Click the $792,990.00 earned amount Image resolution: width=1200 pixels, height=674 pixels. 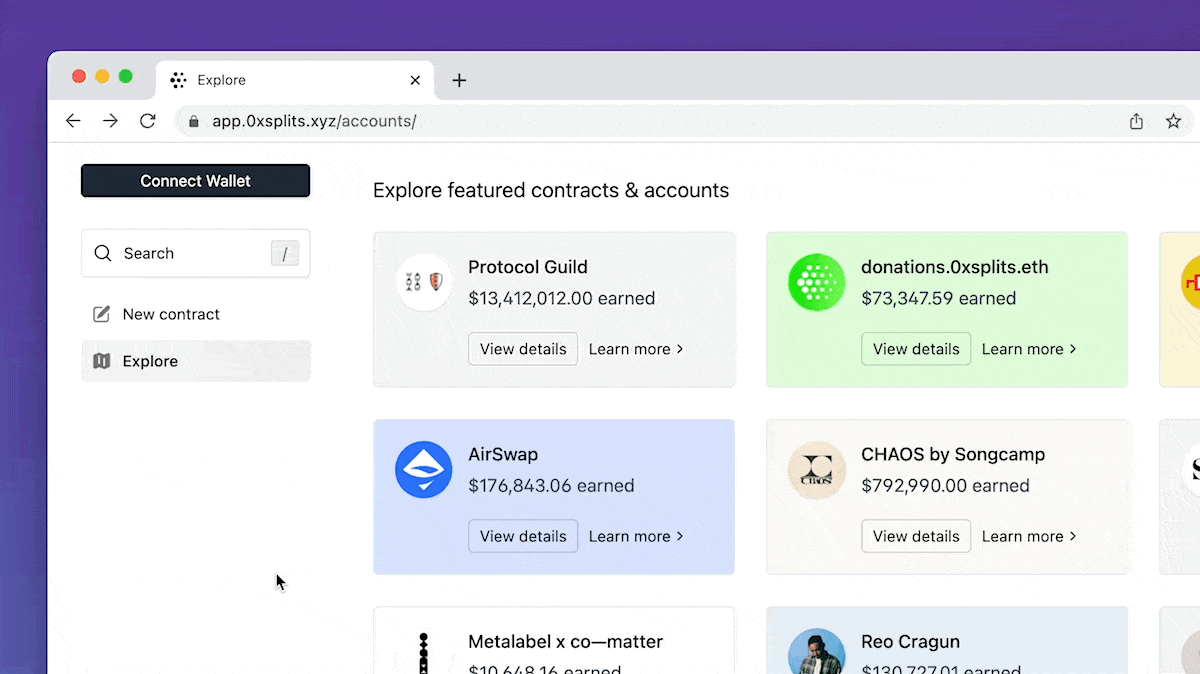(945, 485)
